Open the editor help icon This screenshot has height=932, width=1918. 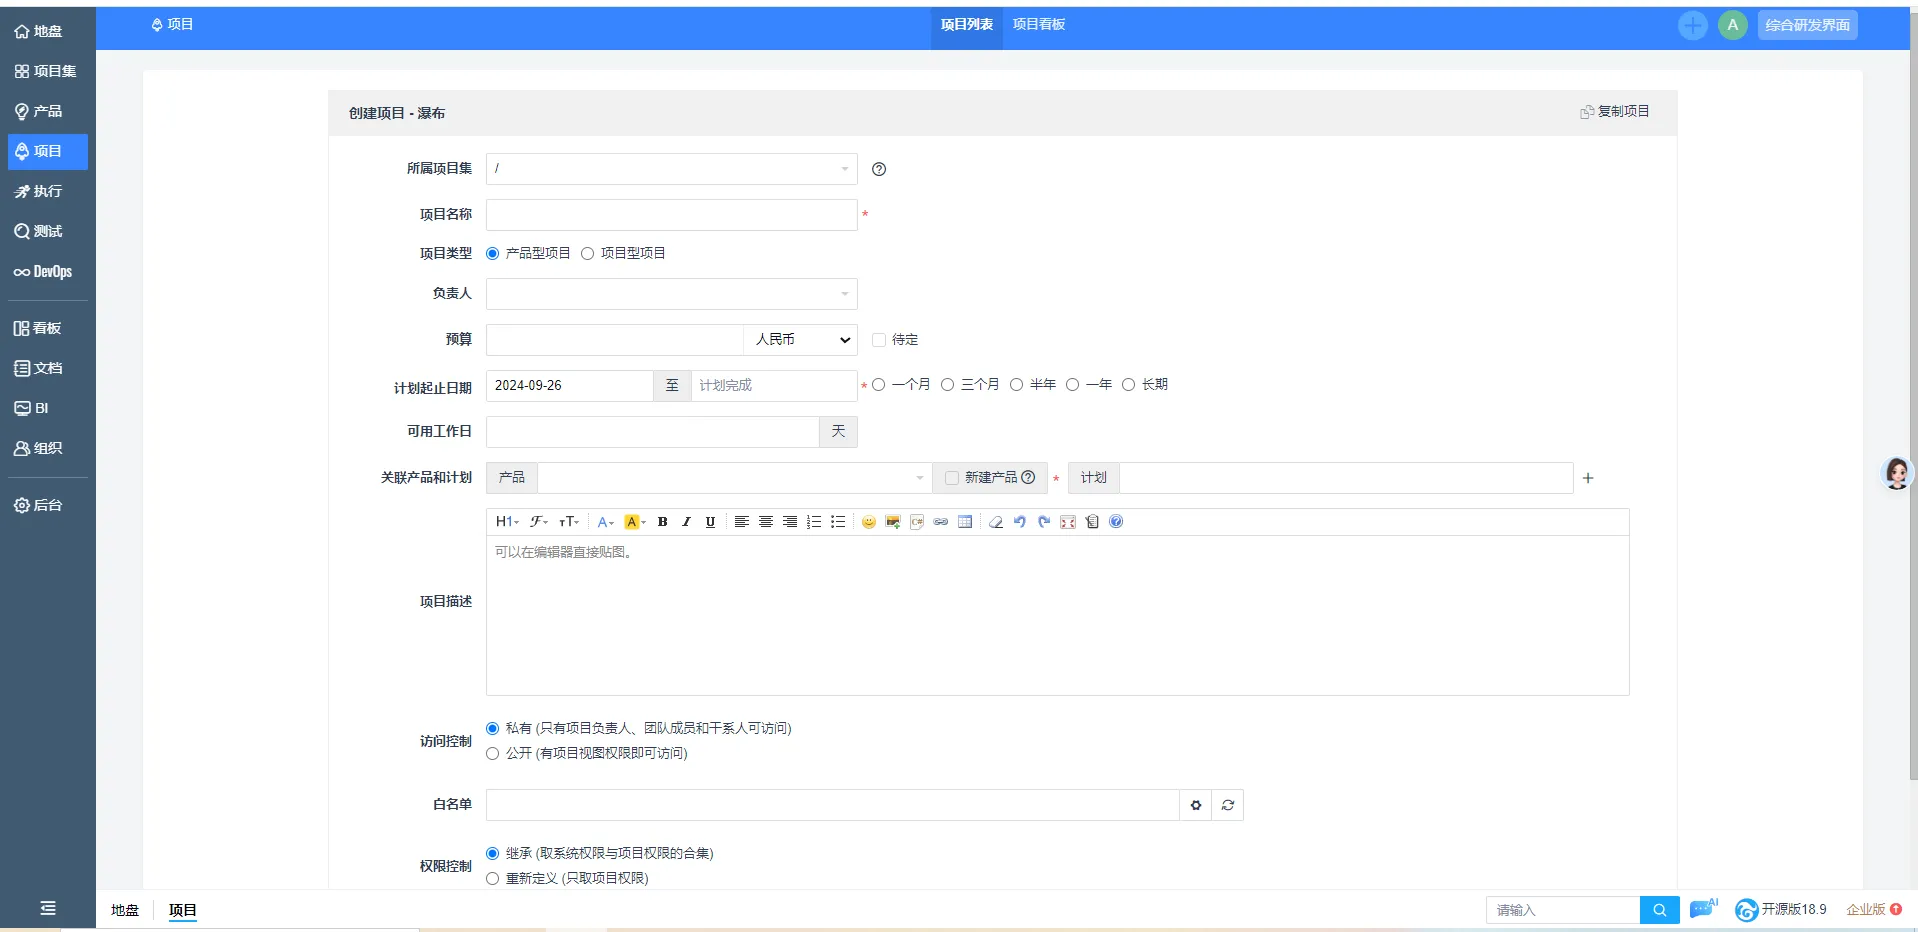1116,522
